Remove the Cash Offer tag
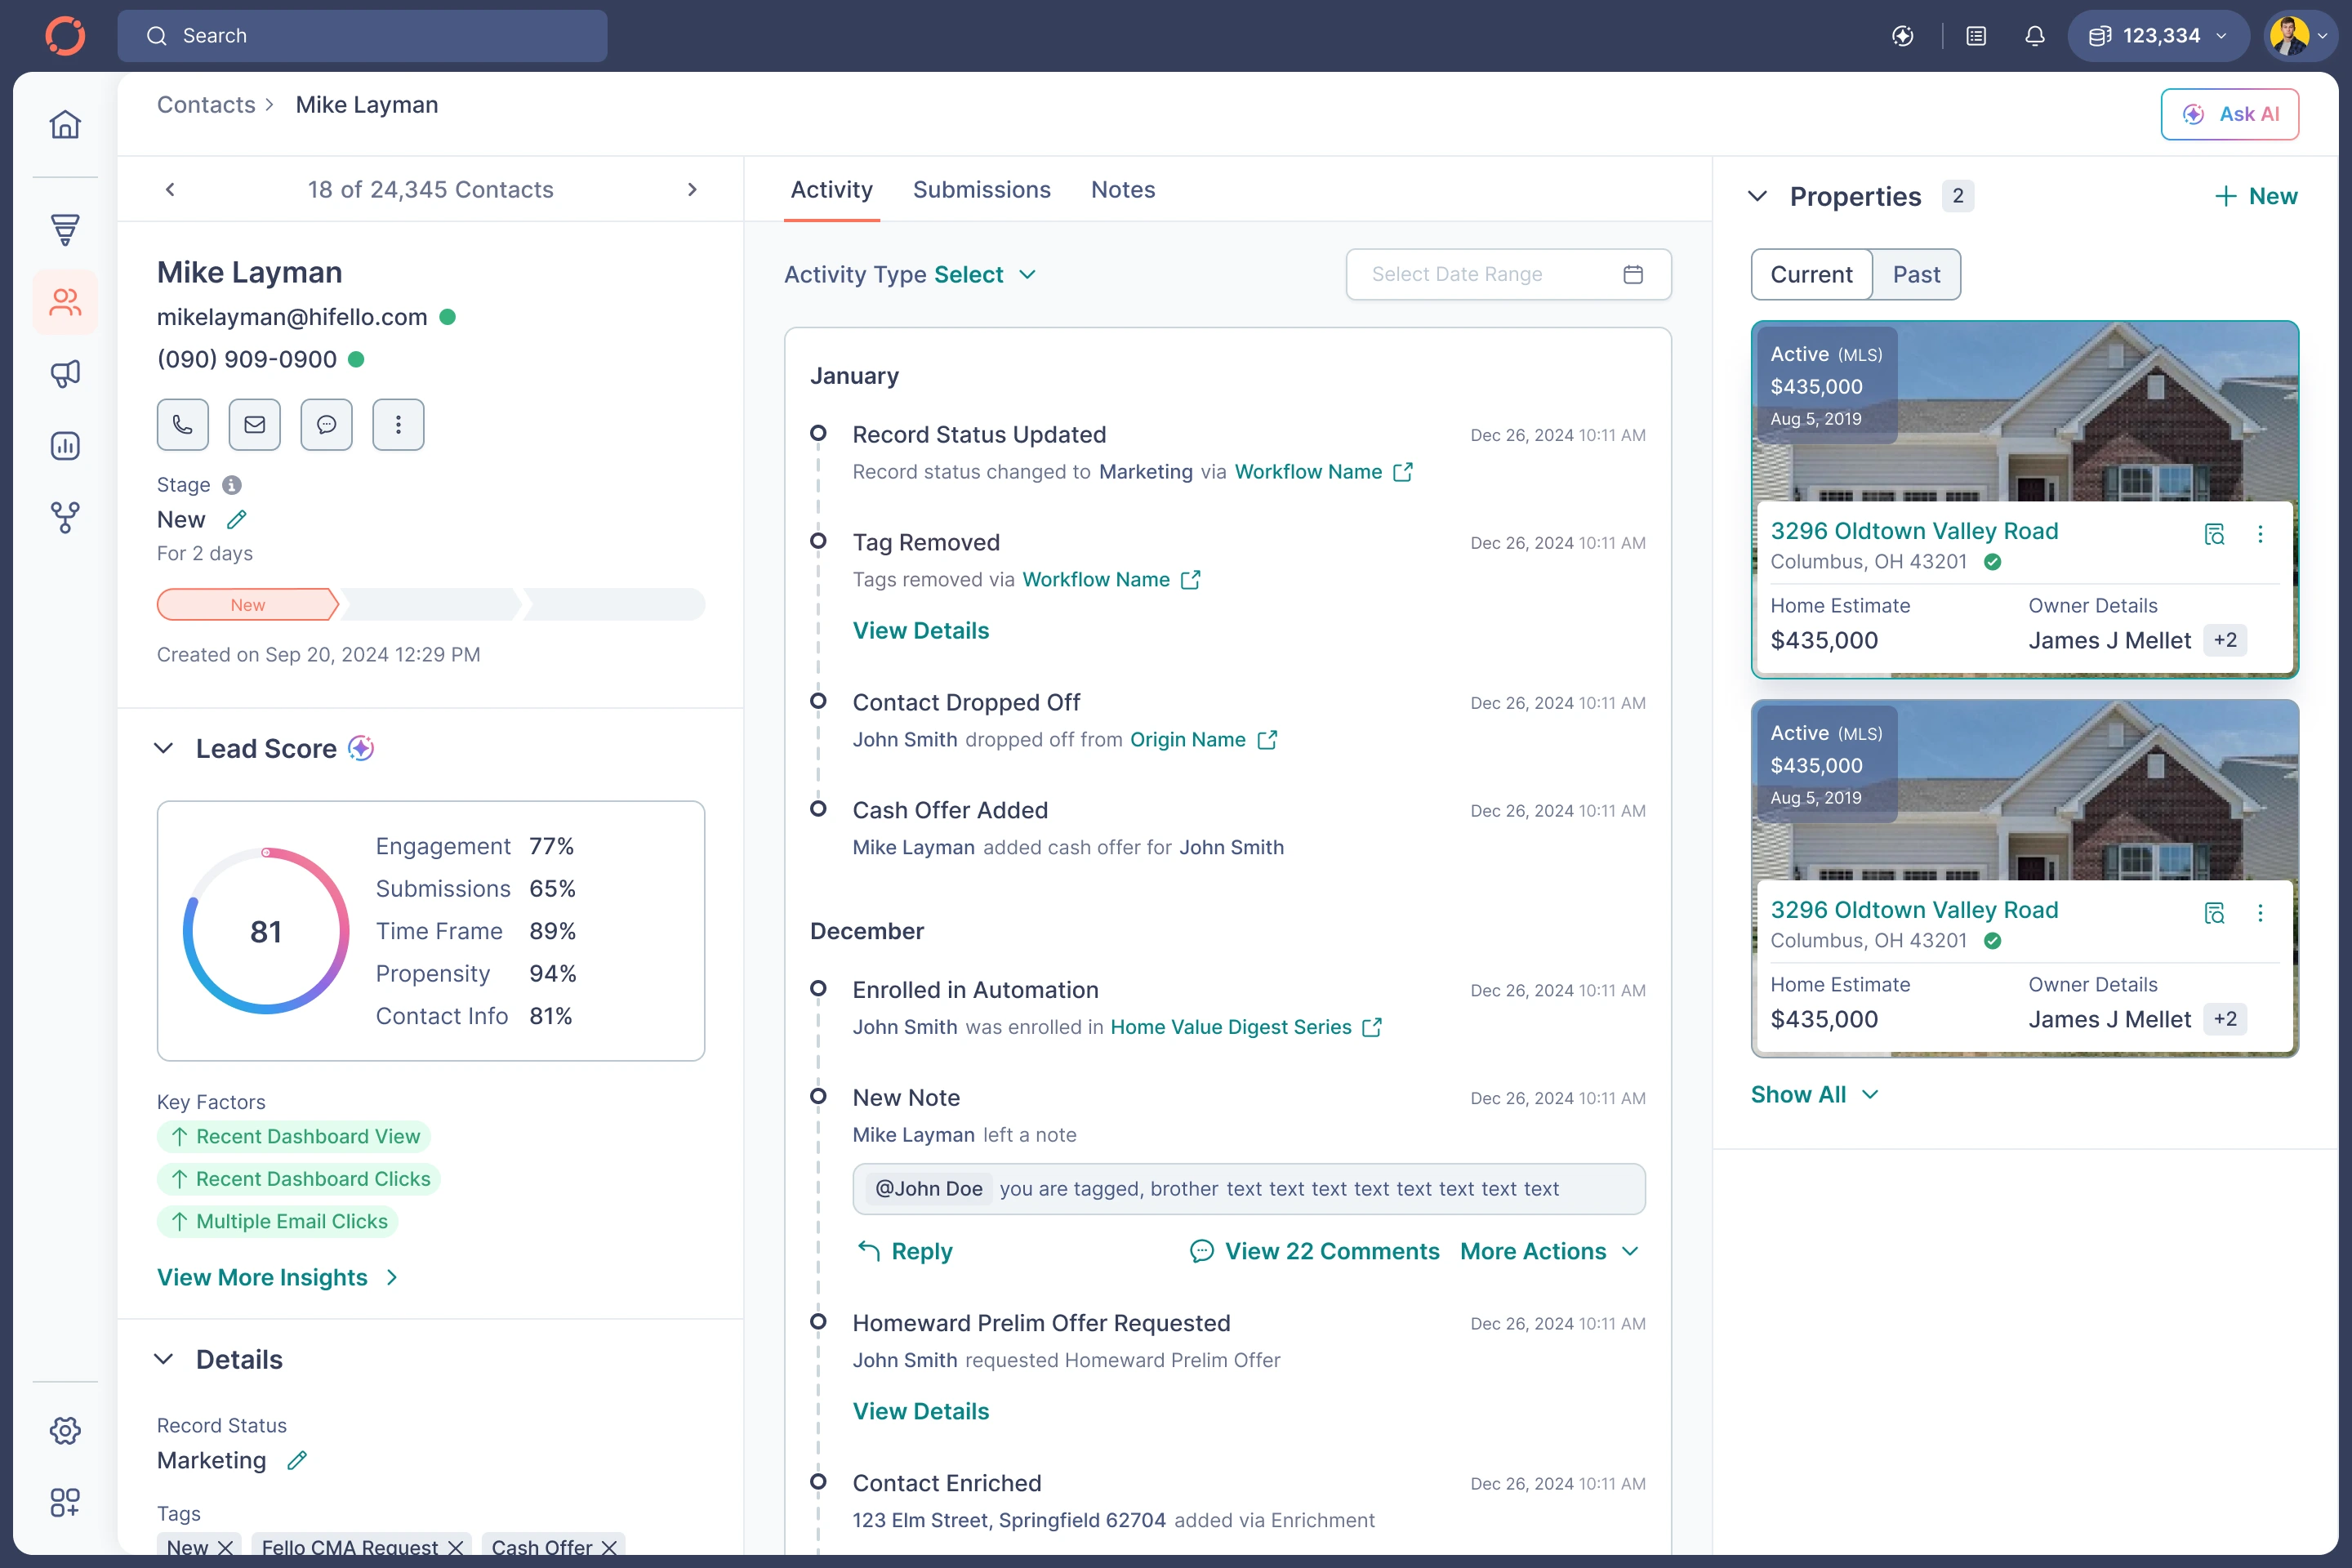 point(609,1547)
